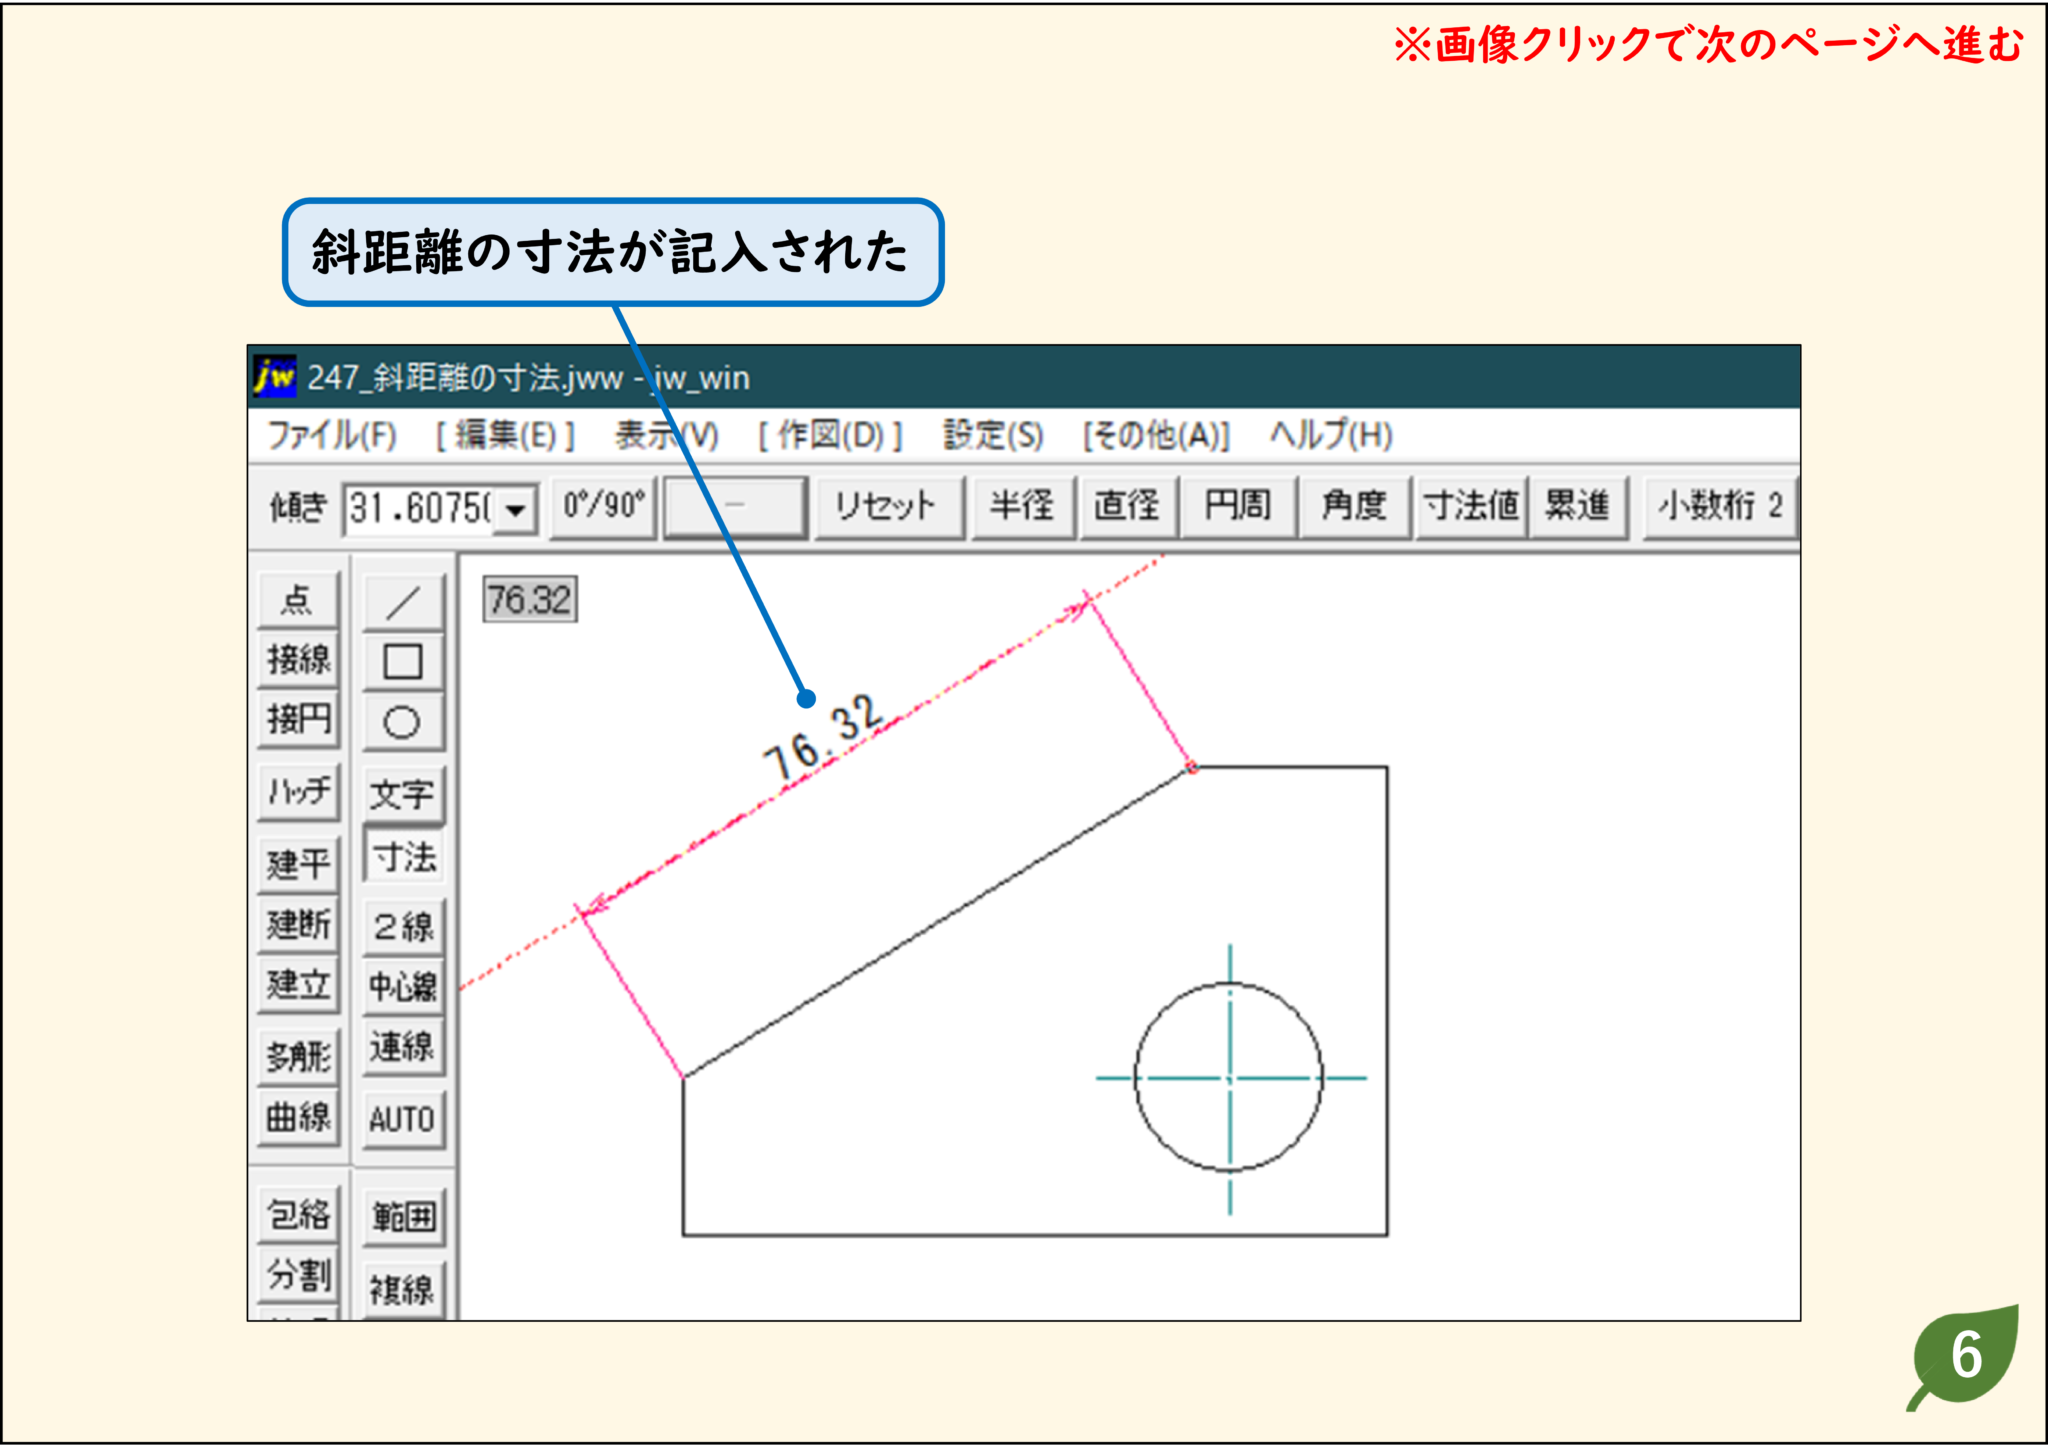This screenshot has width=2048, height=1447.
Task: Select the 接線 (tangent line) tool
Action: (297, 658)
